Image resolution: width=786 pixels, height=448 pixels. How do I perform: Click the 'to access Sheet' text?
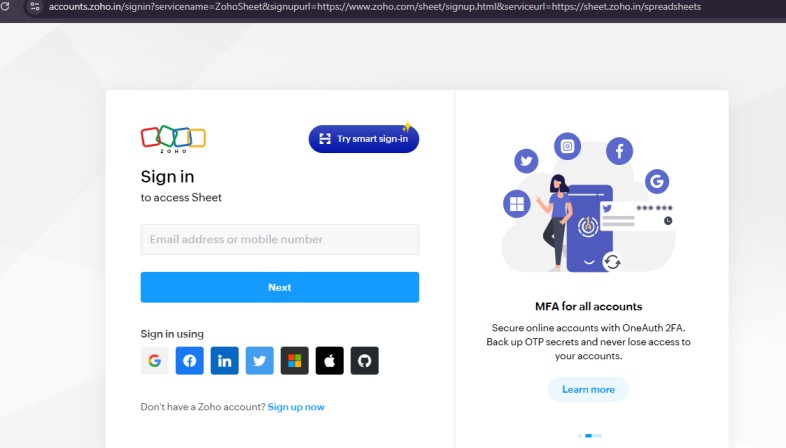click(x=181, y=197)
